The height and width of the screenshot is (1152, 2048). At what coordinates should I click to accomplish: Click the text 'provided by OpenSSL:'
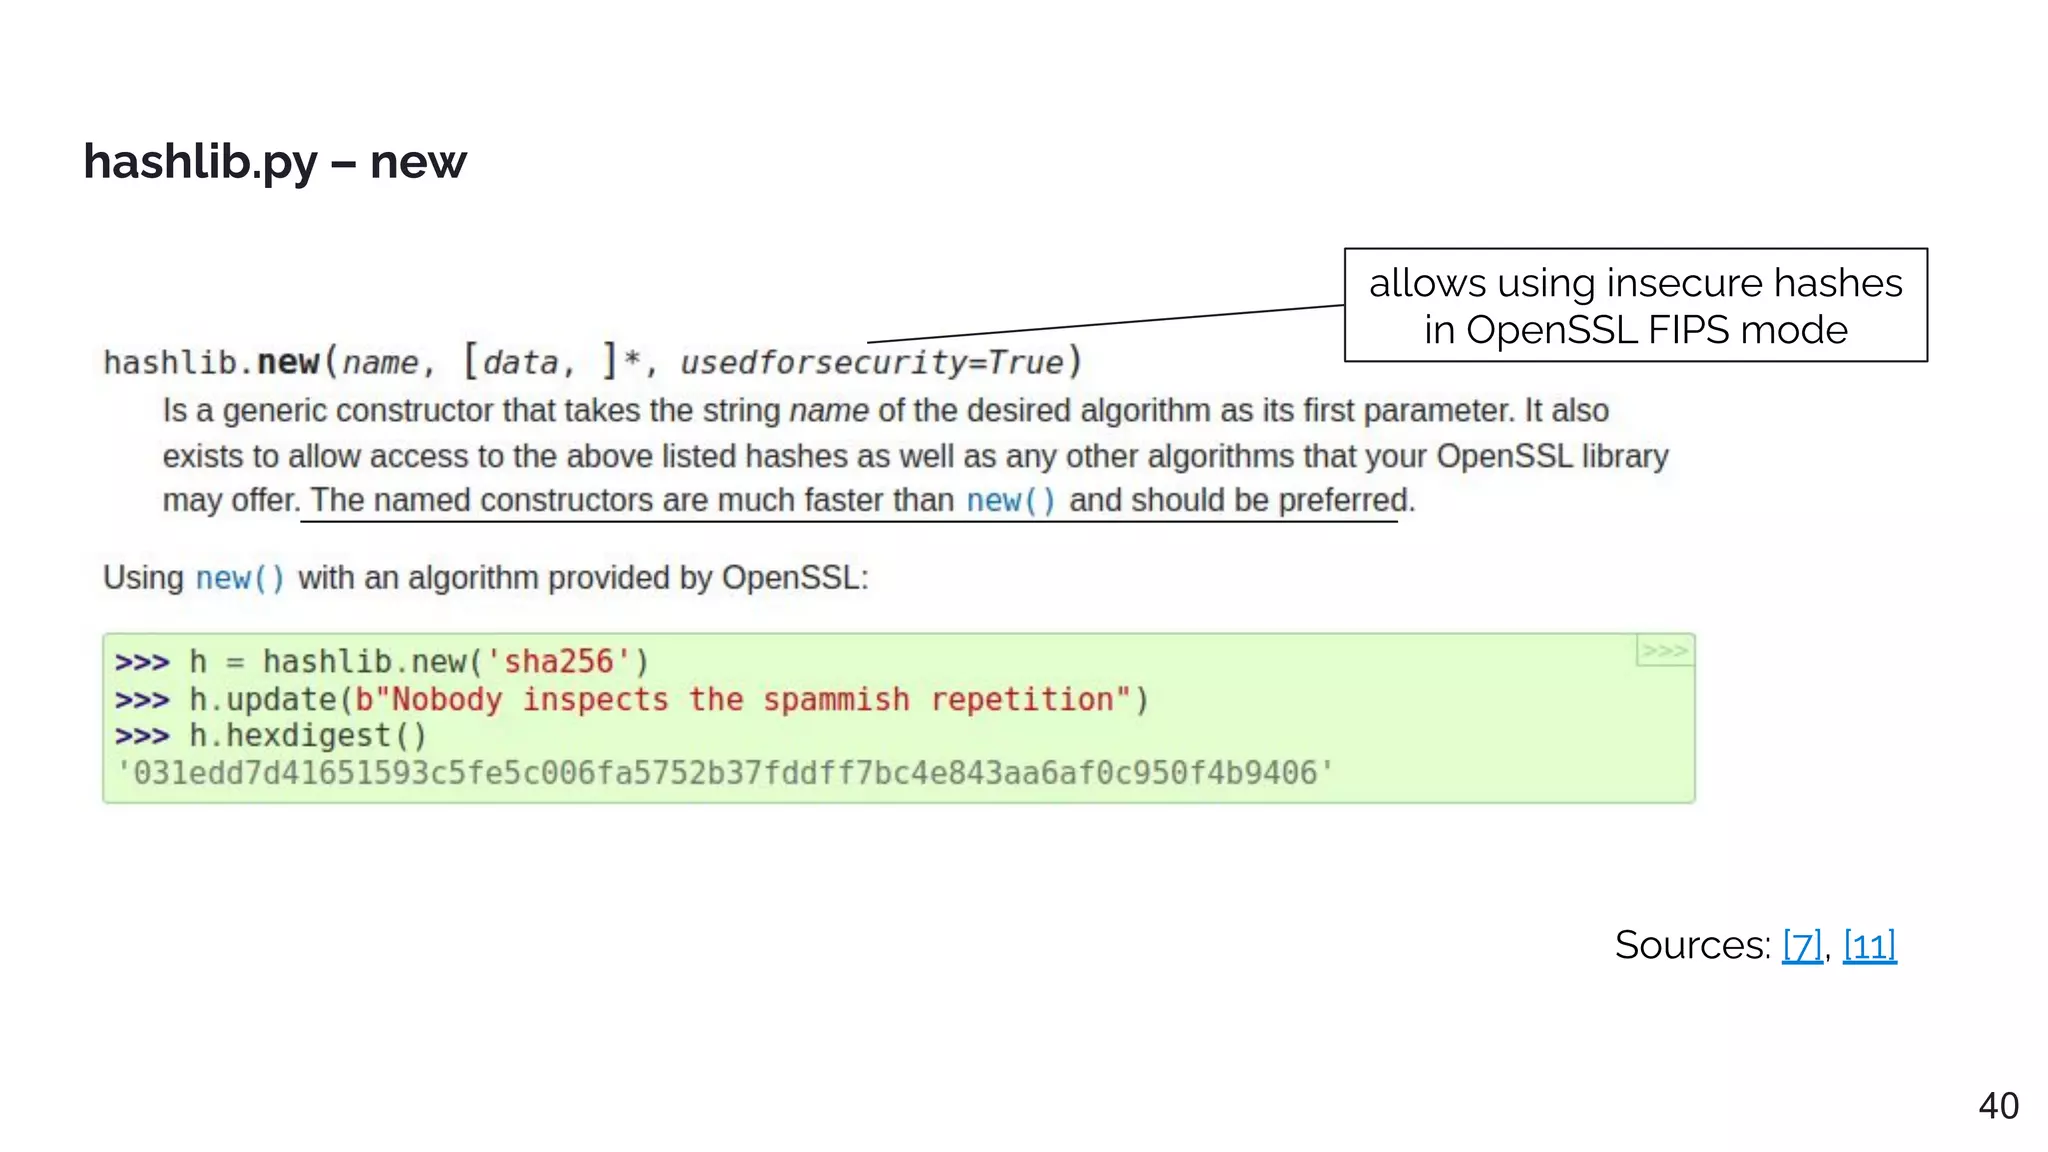(708, 578)
